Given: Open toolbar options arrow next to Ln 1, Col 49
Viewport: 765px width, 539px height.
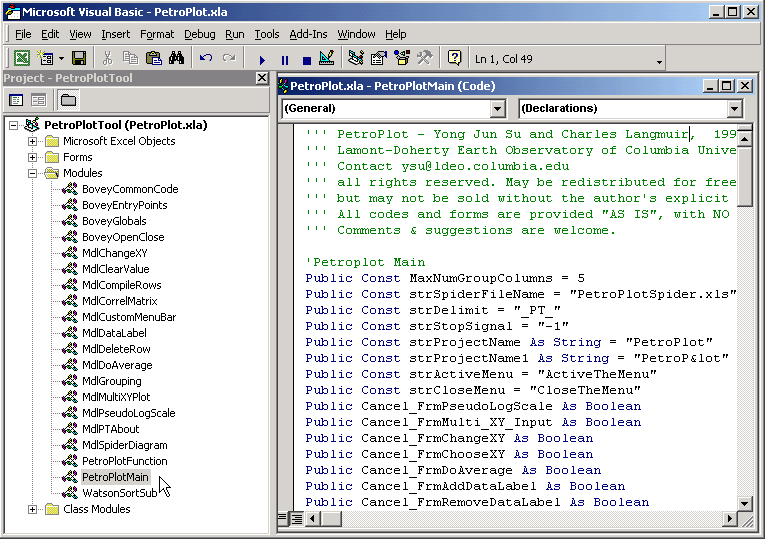Looking at the screenshot, I should pyautogui.click(x=659, y=62).
